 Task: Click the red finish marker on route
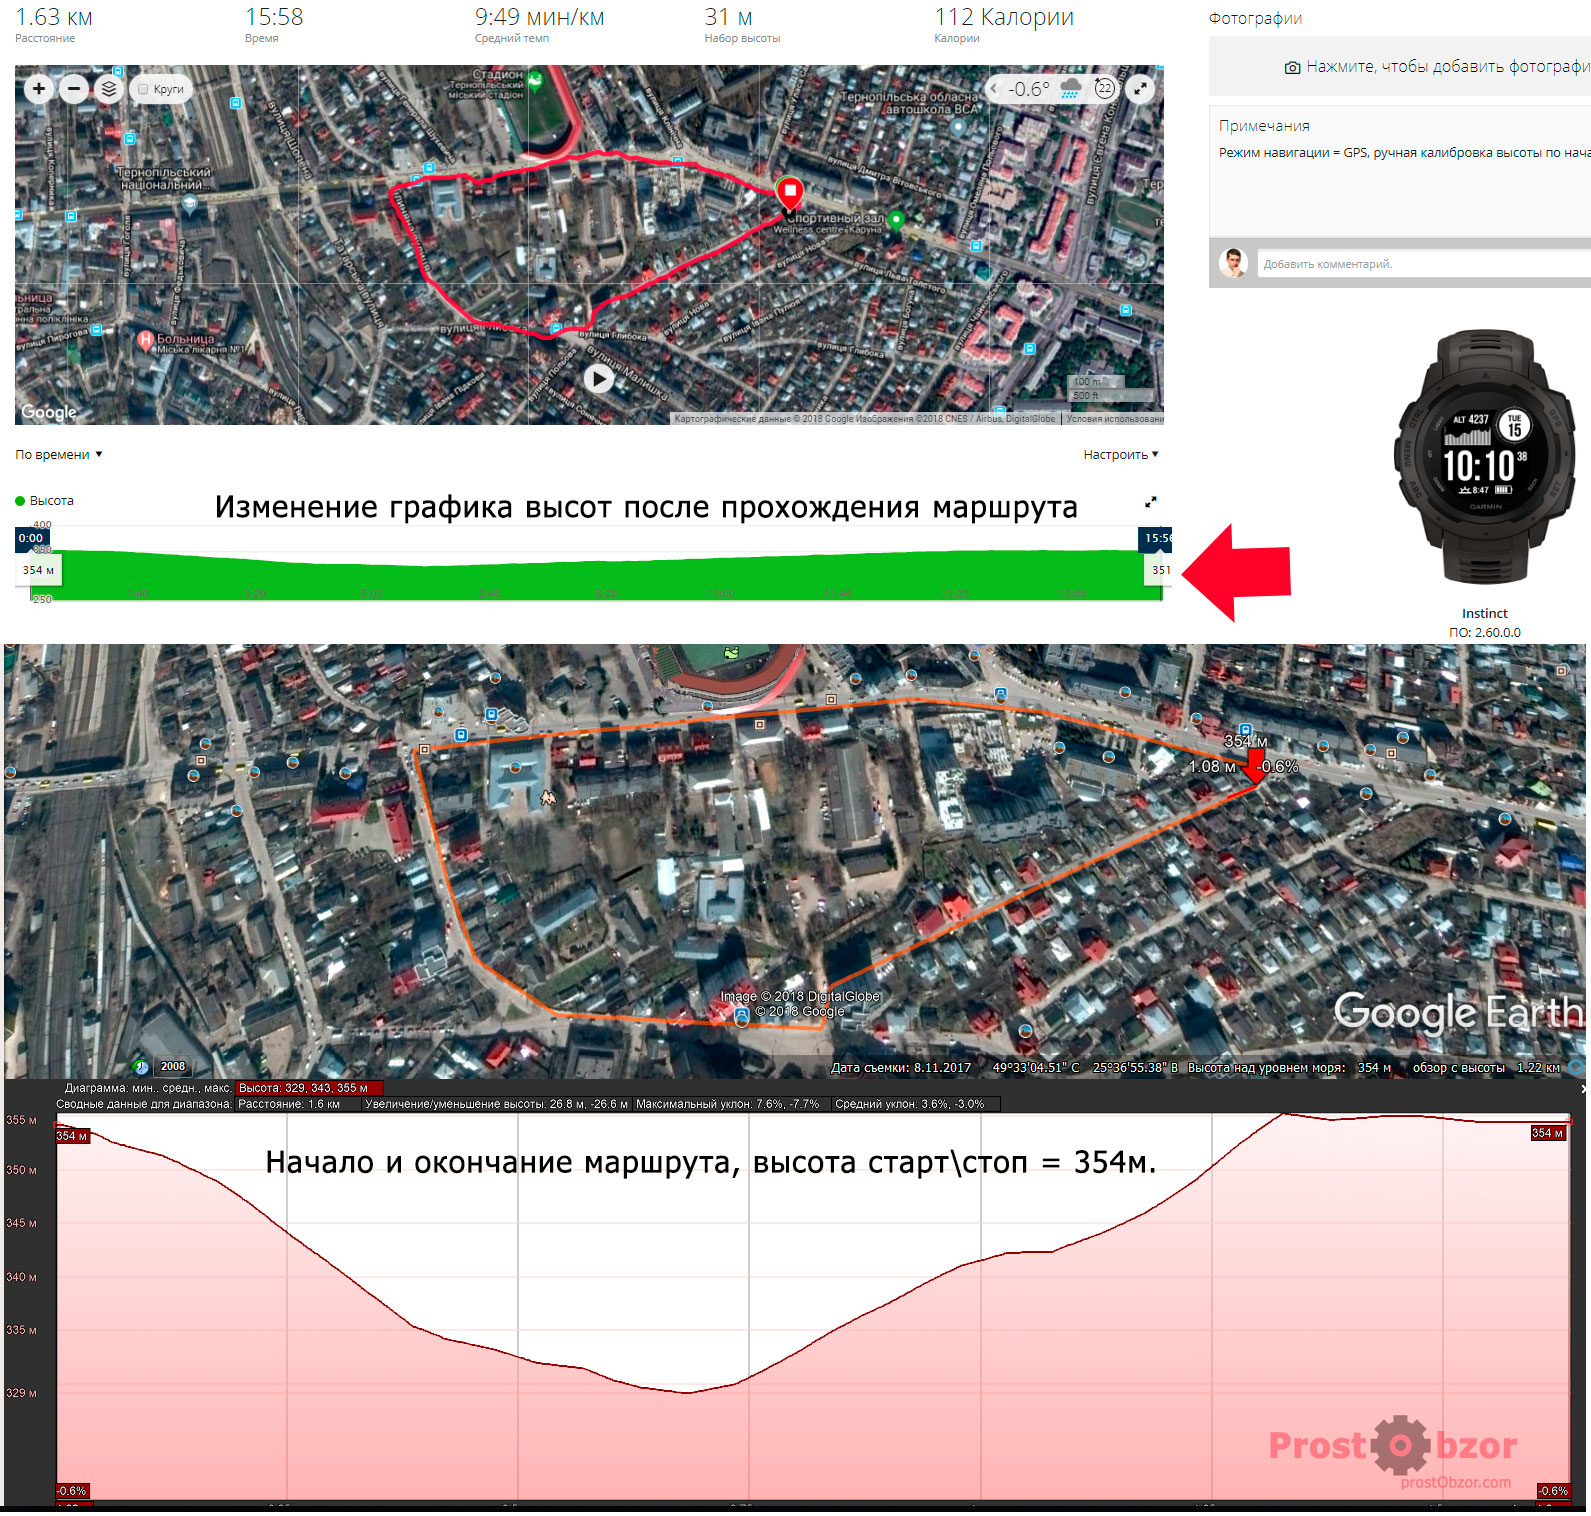(789, 191)
